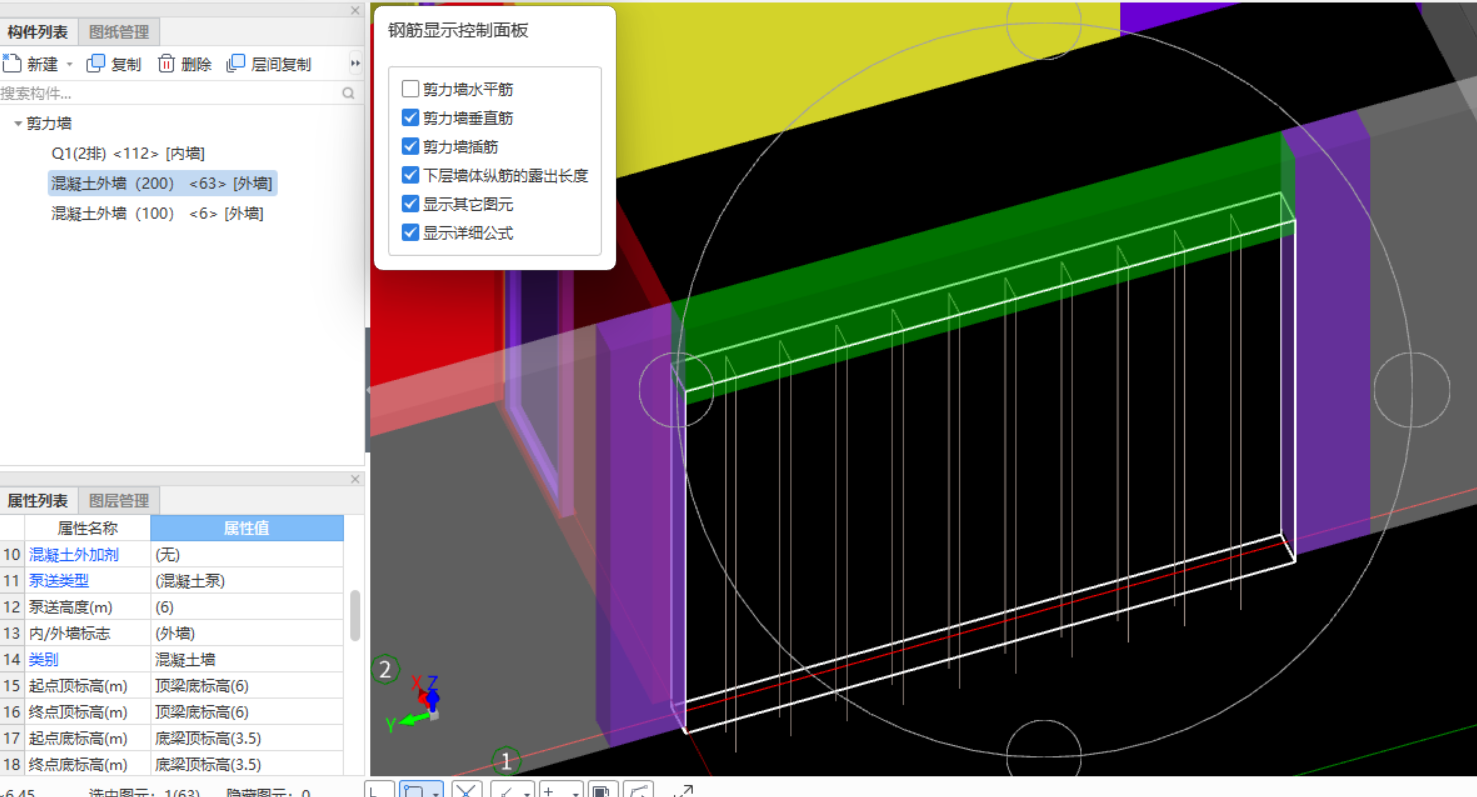Switch to 图纸管理 tab

(x=118, y=32)
